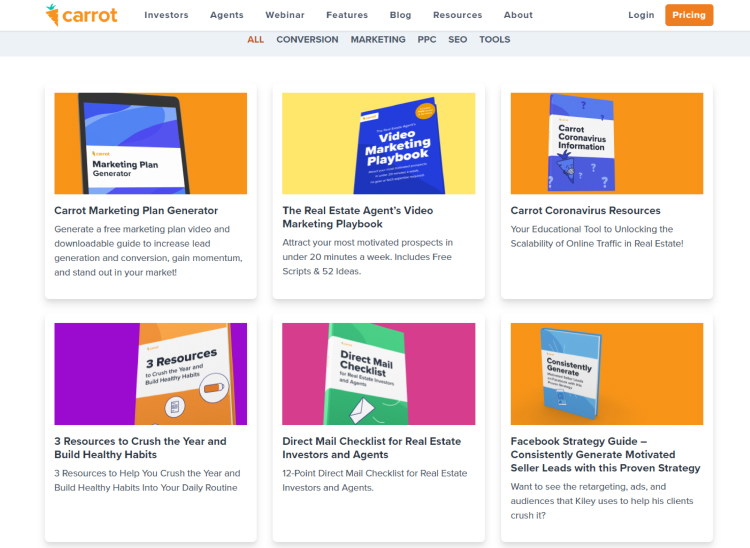Open the Agents menu item
Viewport: 750px width, 548px height.
coord(227,15)
